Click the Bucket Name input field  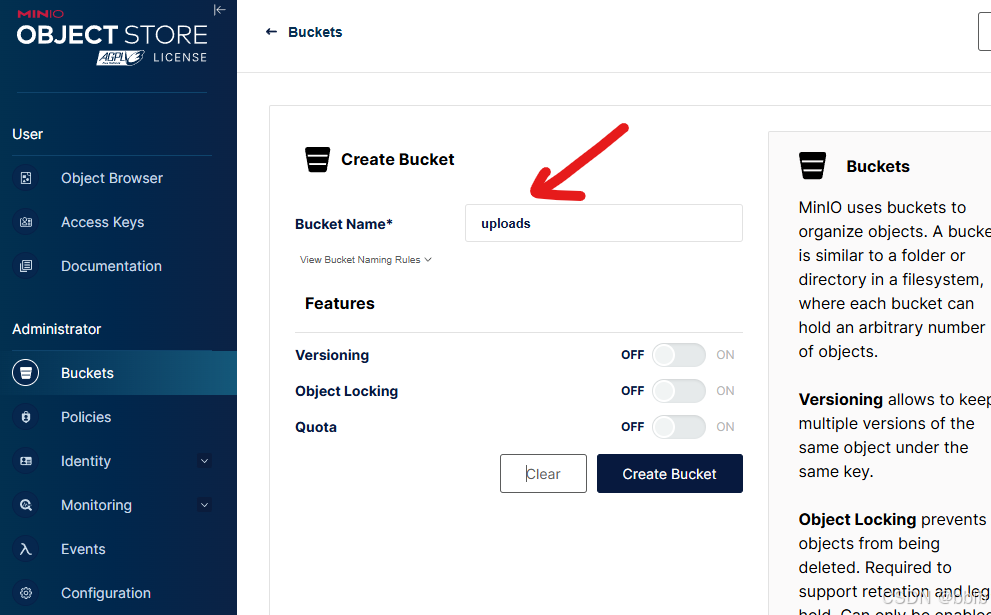click(x=604, y=223)
